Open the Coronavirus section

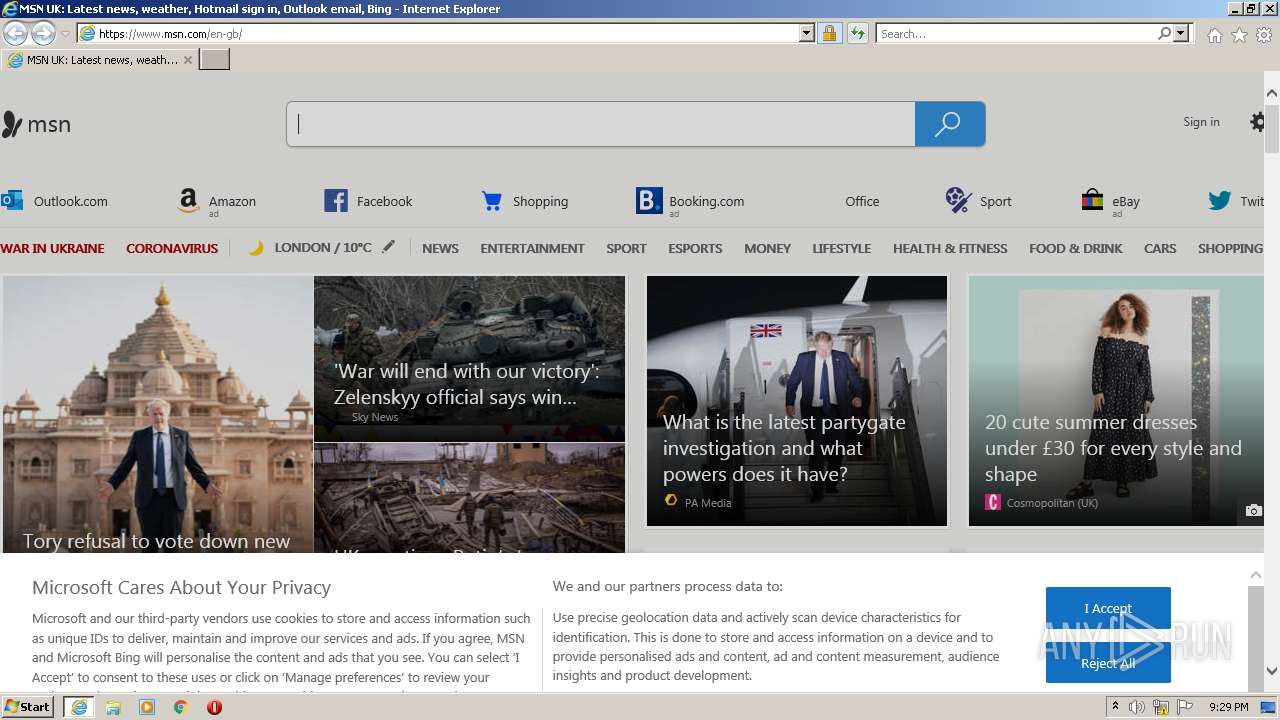[x=172, y=248]
